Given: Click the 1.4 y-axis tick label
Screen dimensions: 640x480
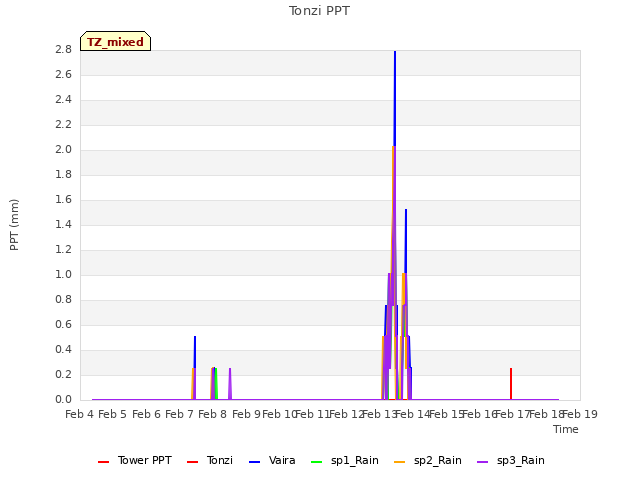Looking at the screenshot, I should tap(63, 224).
